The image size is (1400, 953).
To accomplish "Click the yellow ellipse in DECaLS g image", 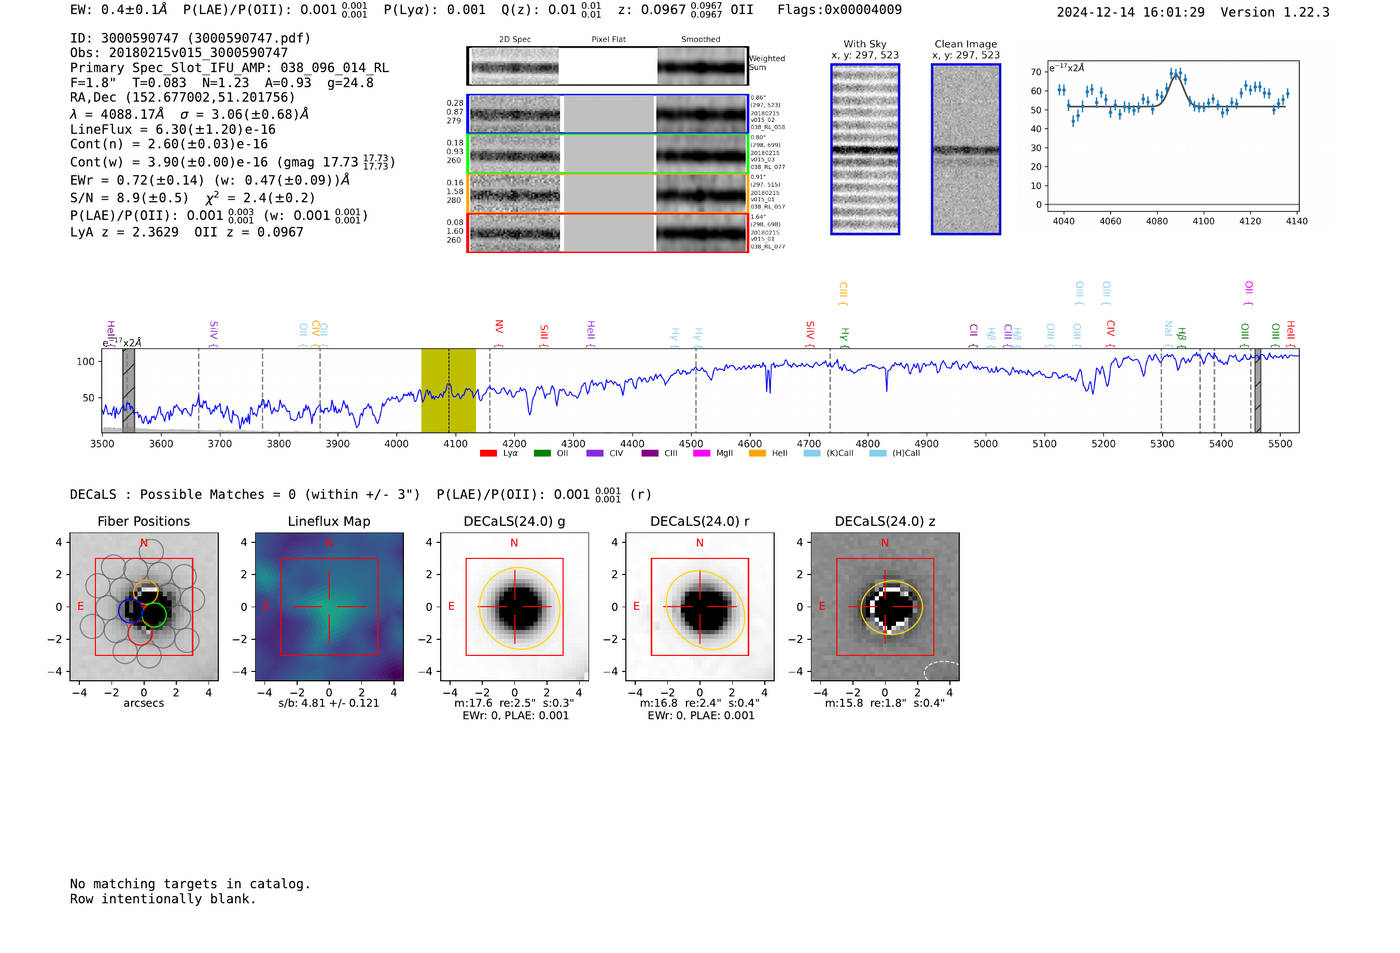I will (x=520, y=608).
